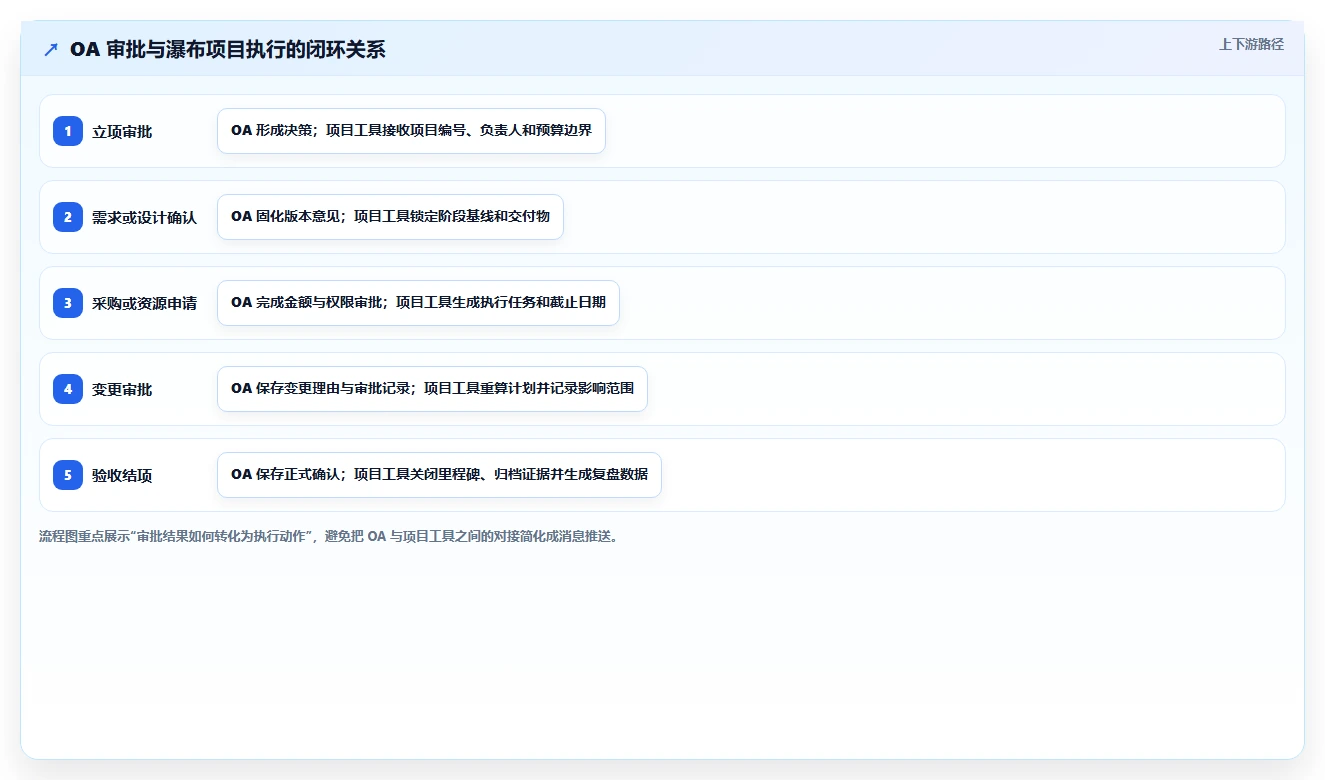Select step number 2 badge
The image size is (1325, 780).
point(68,217)
